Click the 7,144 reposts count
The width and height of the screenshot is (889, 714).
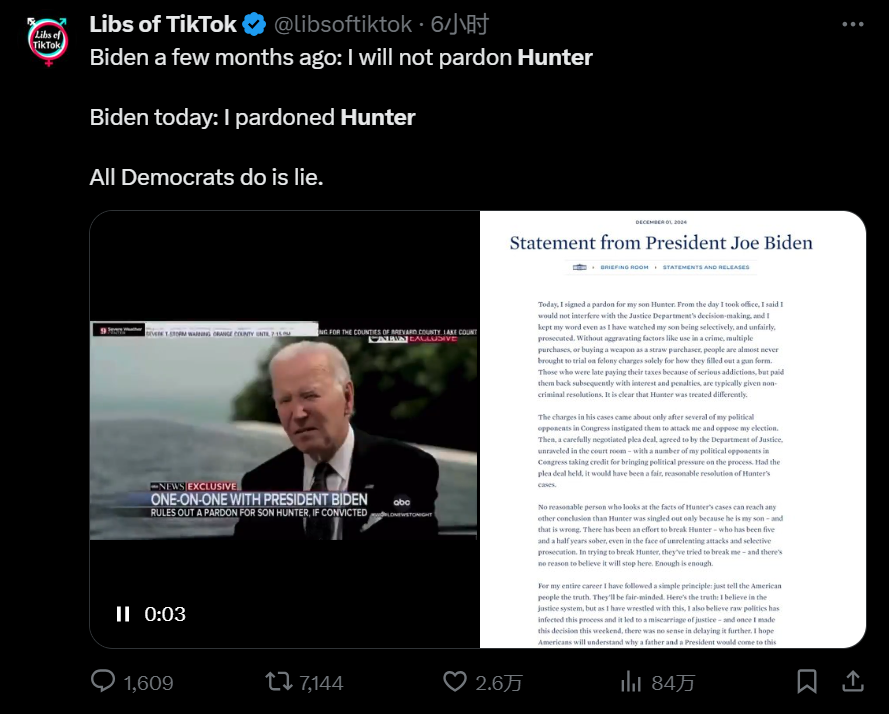tap(321, 683)
